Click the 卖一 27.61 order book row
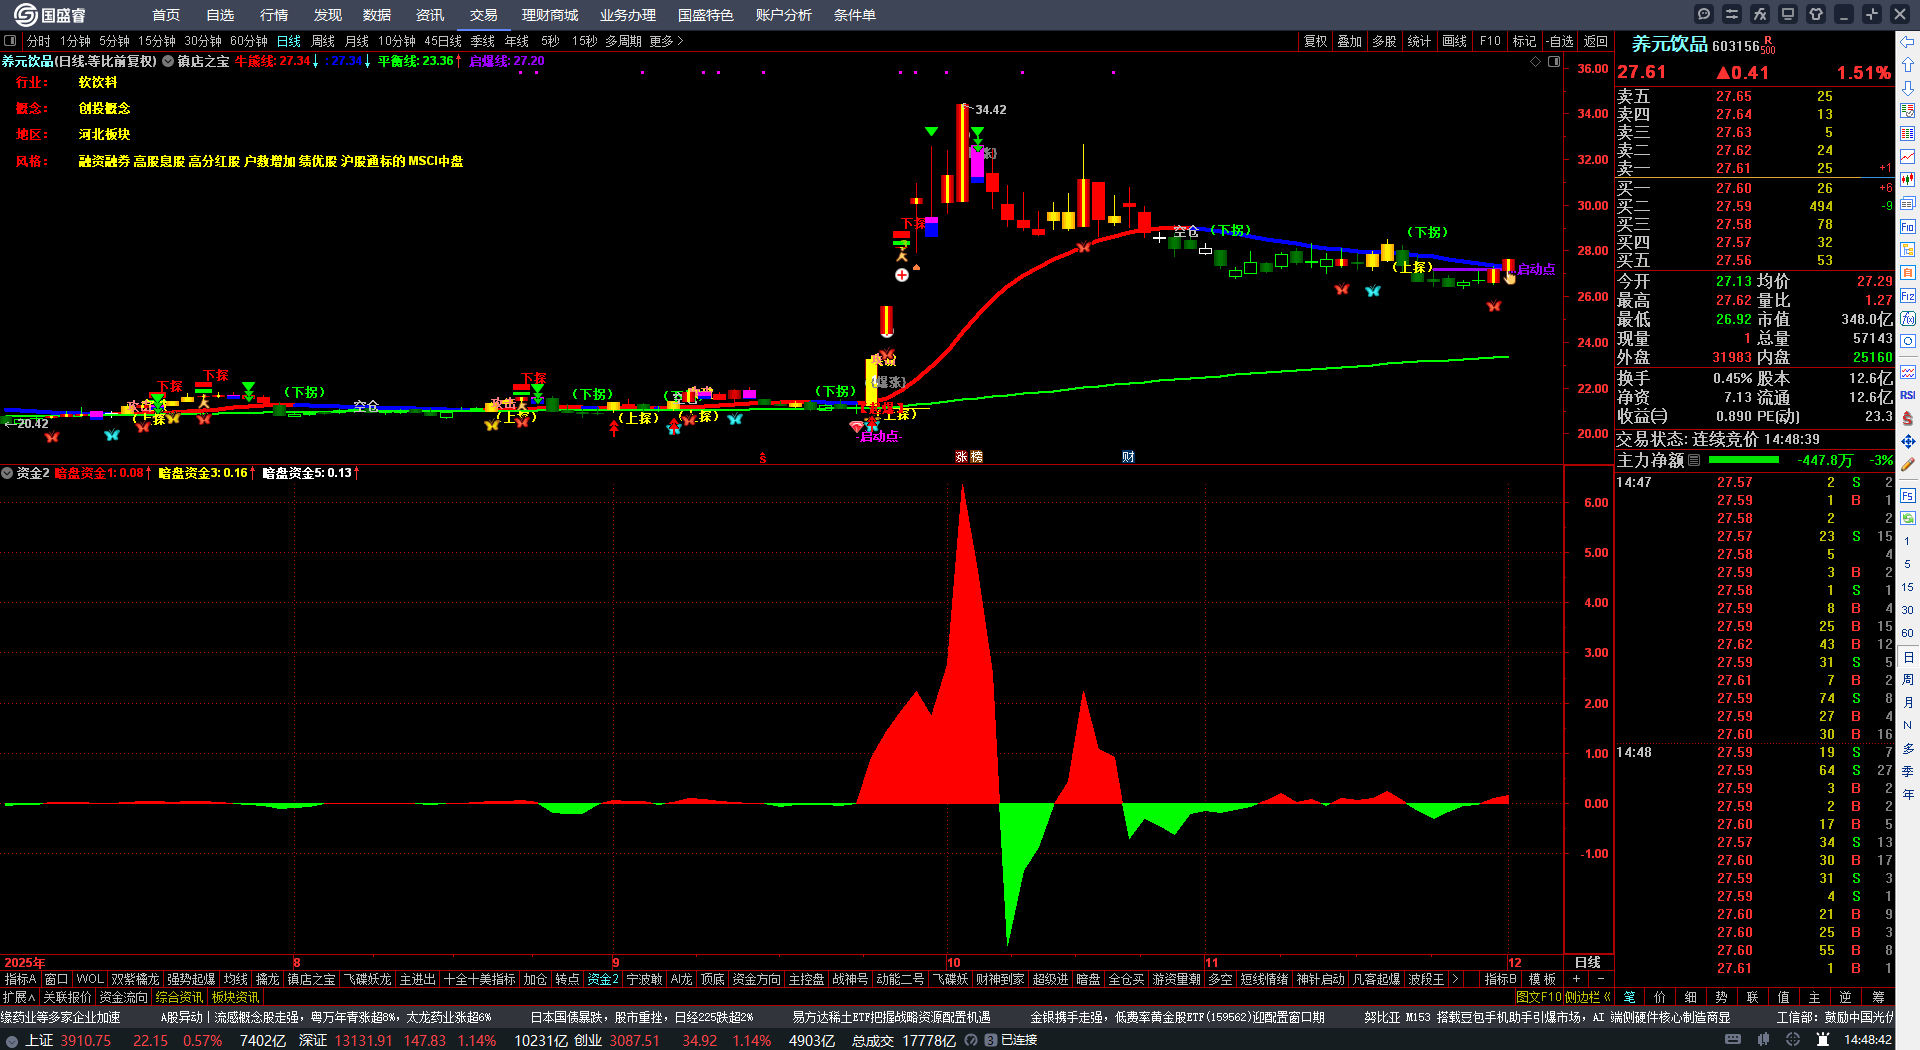1920x1050 pixels. [1755, 168]
